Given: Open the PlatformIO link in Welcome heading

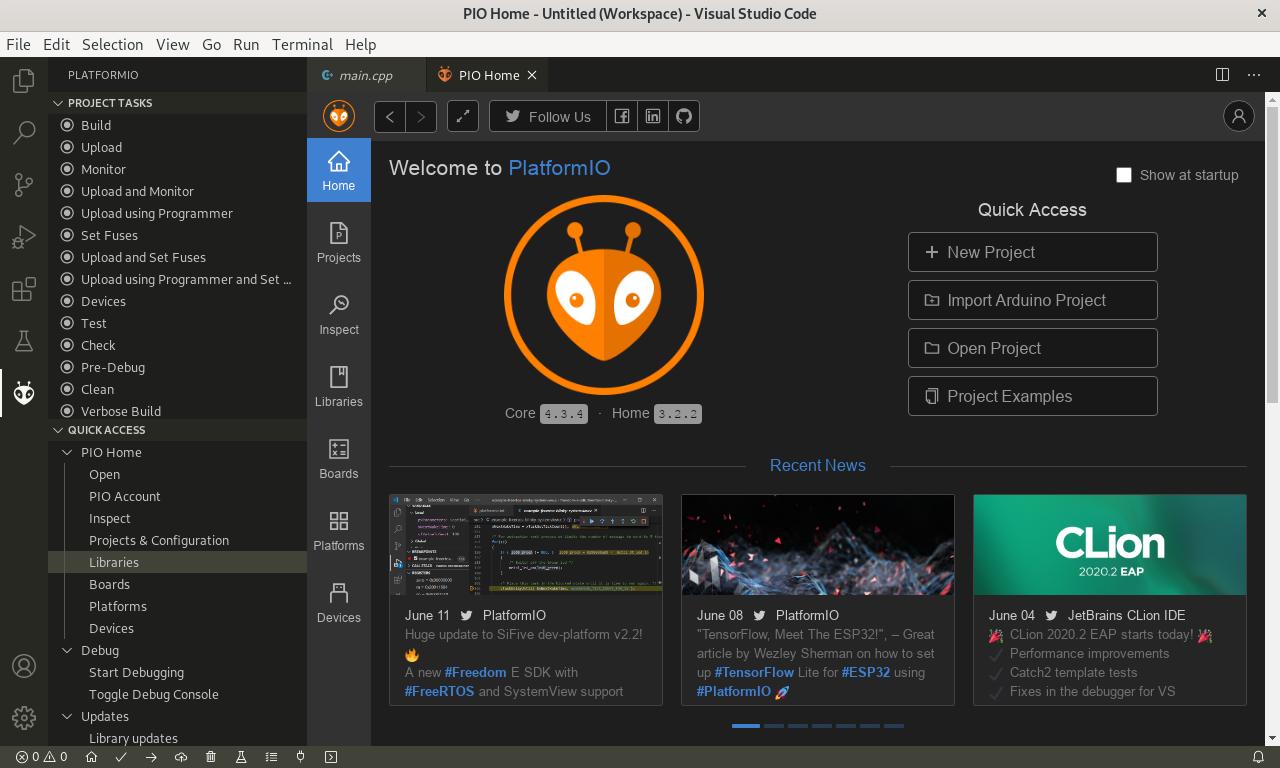Looking at the screenshot, I should (x=559, y=168).
